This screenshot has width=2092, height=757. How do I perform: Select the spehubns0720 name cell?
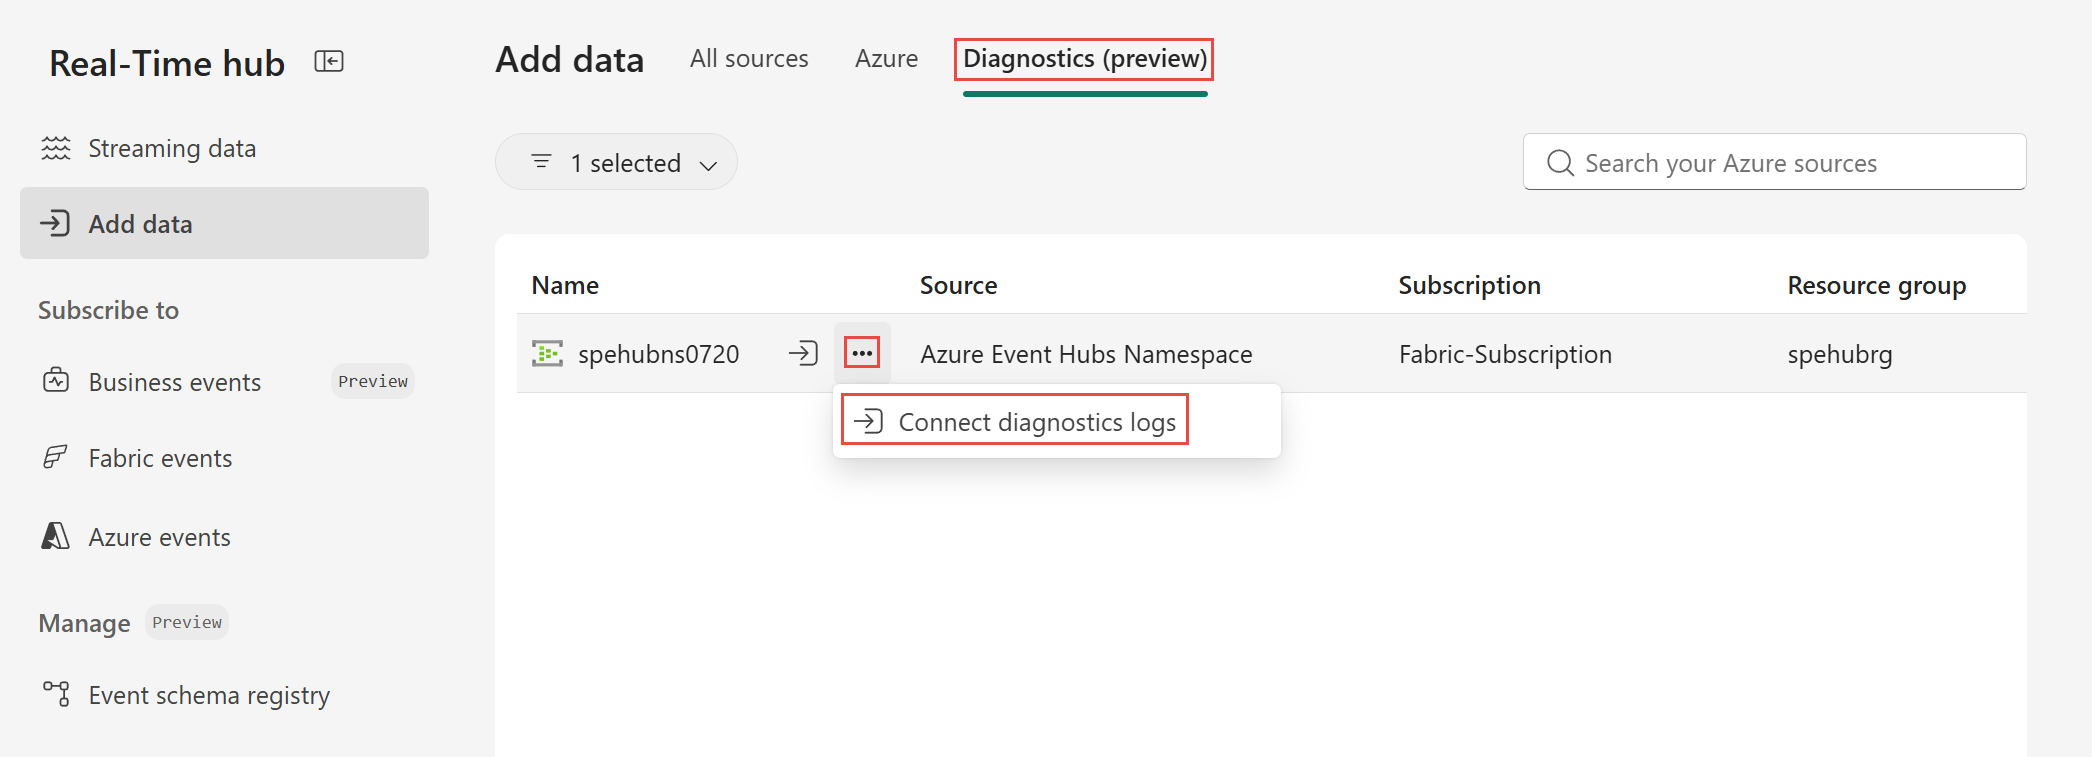(x=659, y=354)
